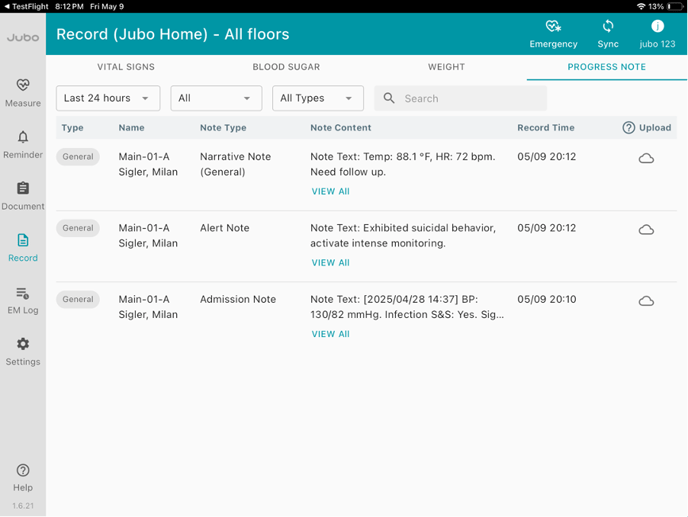Click the Note Type column header
The image size is (688, 517).
[223, 128]
